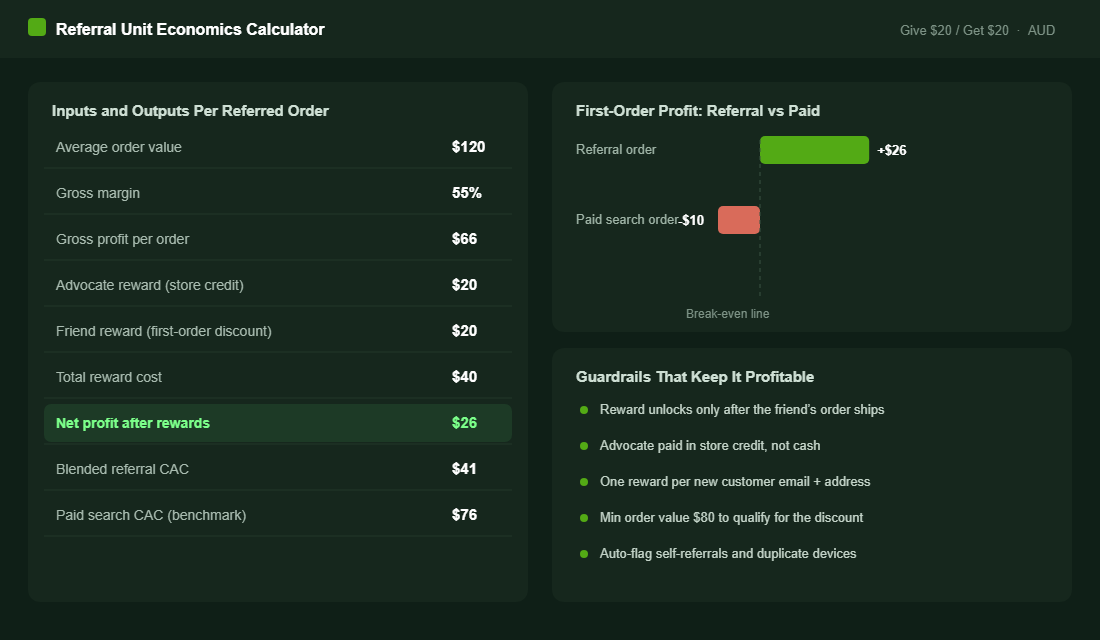Click Min order value $80 guardrail

tap(732, 518)
